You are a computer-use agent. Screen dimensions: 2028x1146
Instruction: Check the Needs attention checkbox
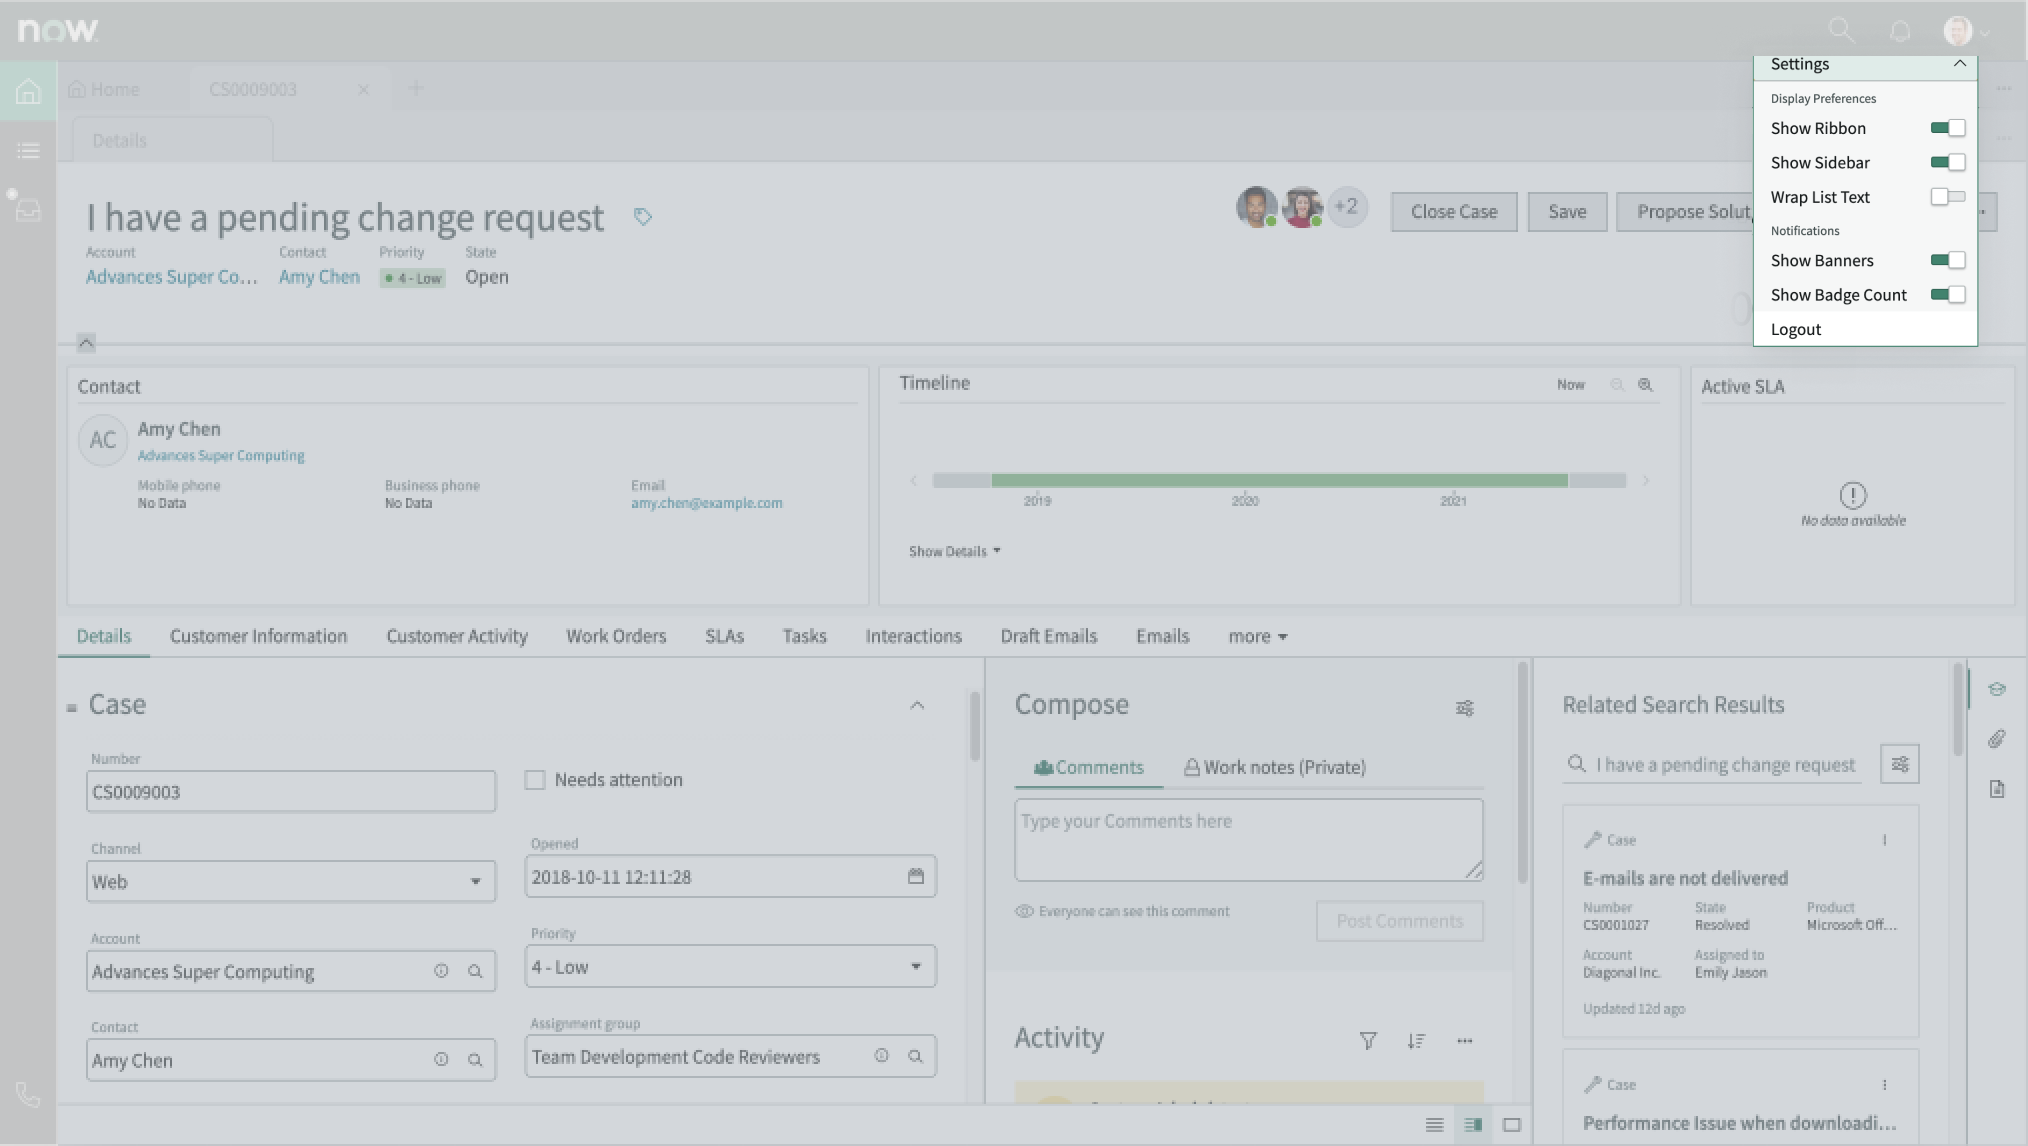tap(536, 779)
